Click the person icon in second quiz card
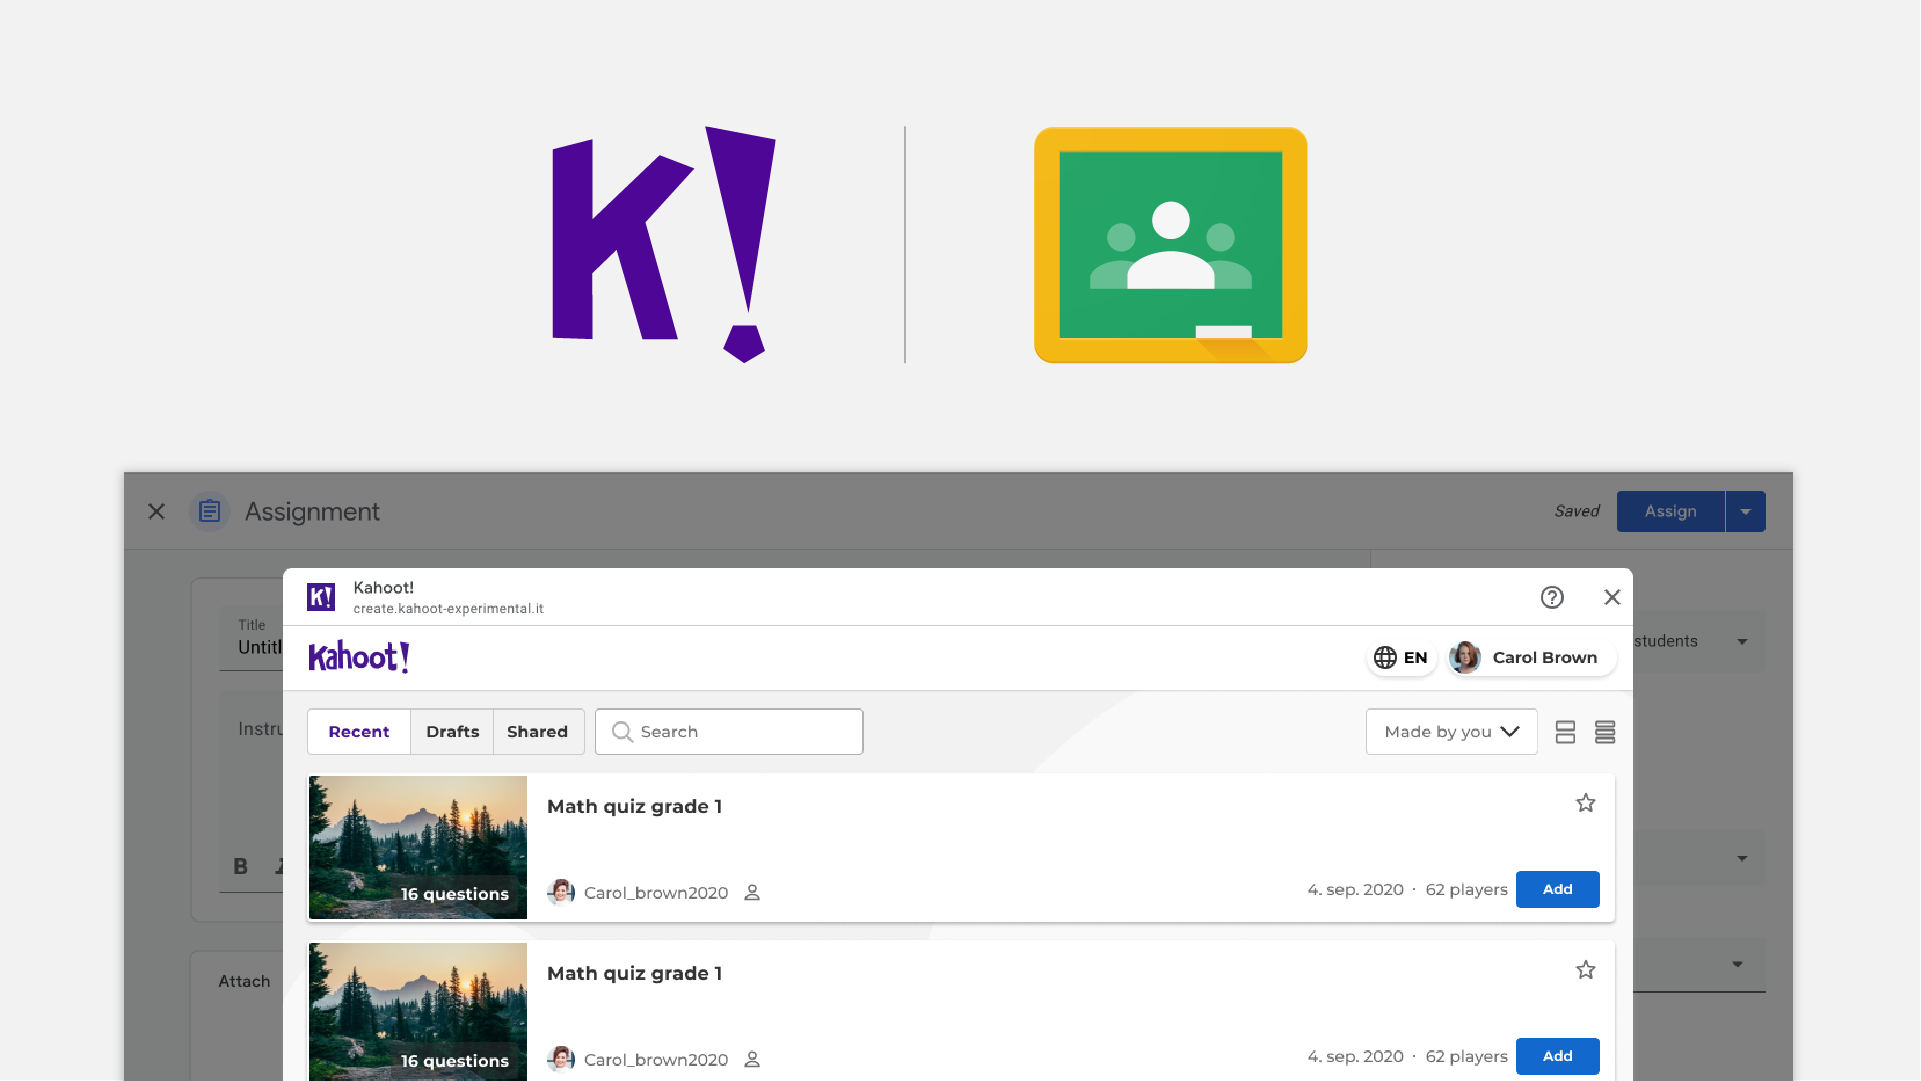1921x1081 pixels. click(752, 1060)
